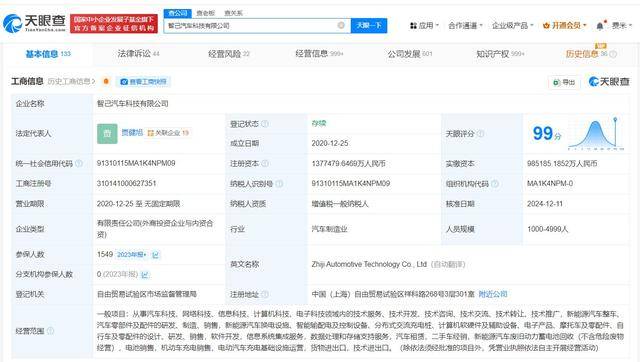This screenshot has width=640, height=362.
Task: Open the notification bell icon
Action: 600,26
